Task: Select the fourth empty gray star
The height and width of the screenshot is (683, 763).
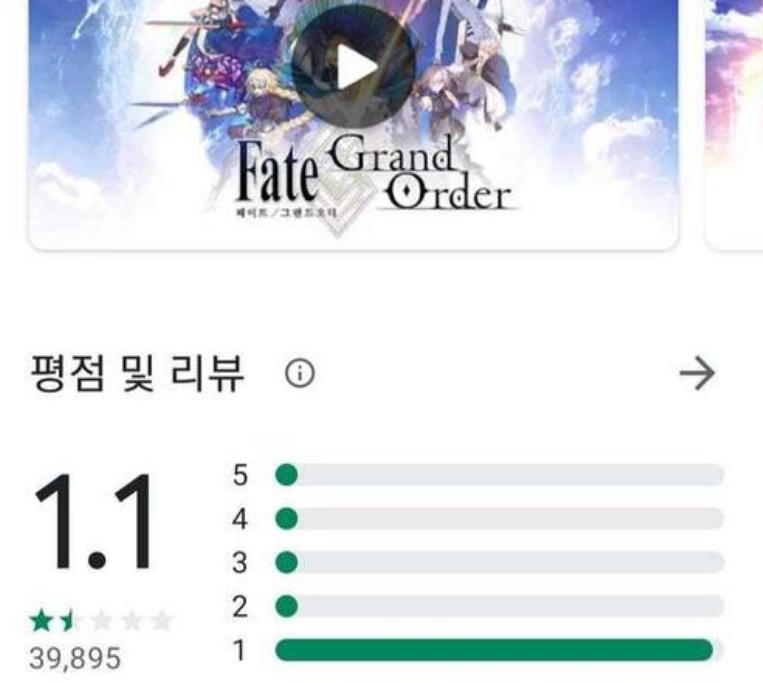Action: 131,621
